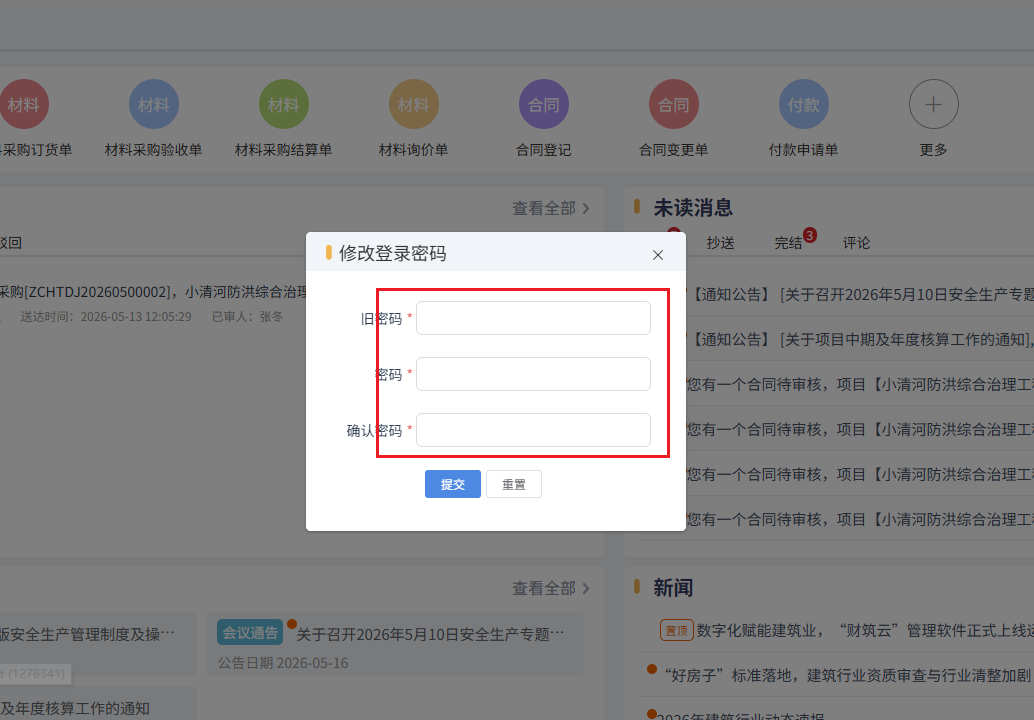
Task: Switch to the 完结 messages tab
Action: coord(788,243)
